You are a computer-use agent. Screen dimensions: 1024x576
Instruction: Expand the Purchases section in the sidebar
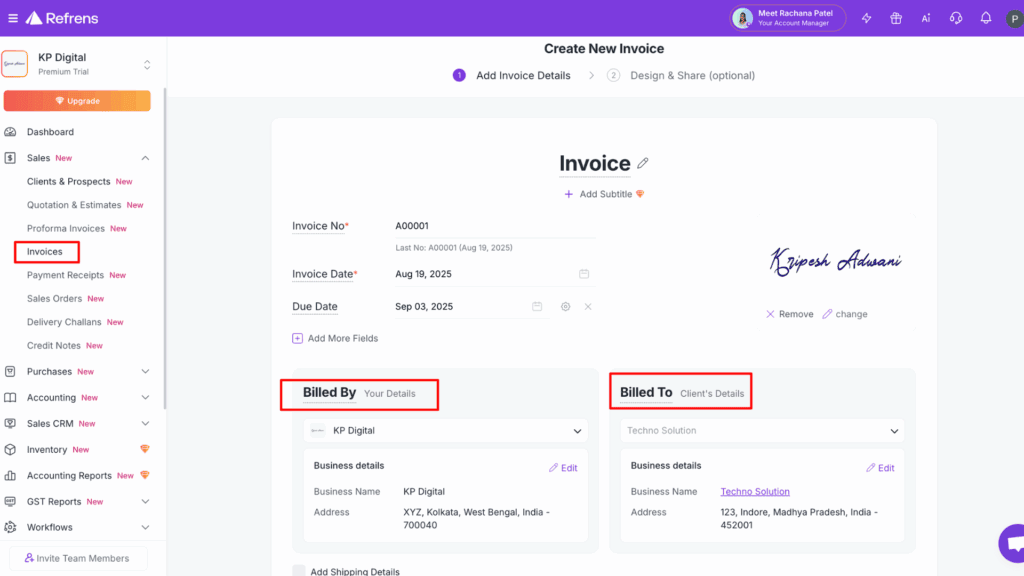coord(145,371)
